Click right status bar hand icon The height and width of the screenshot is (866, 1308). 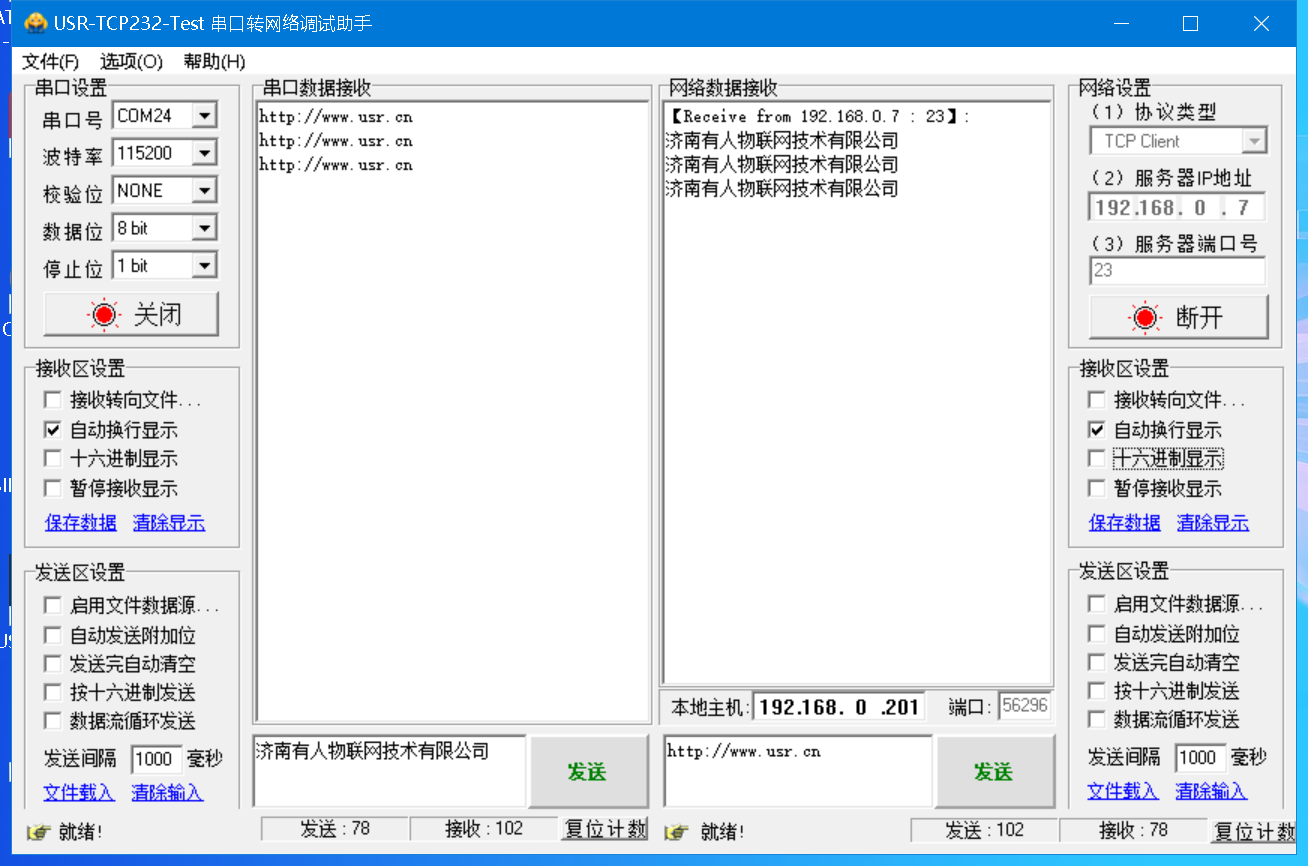(x=677, y=831)
